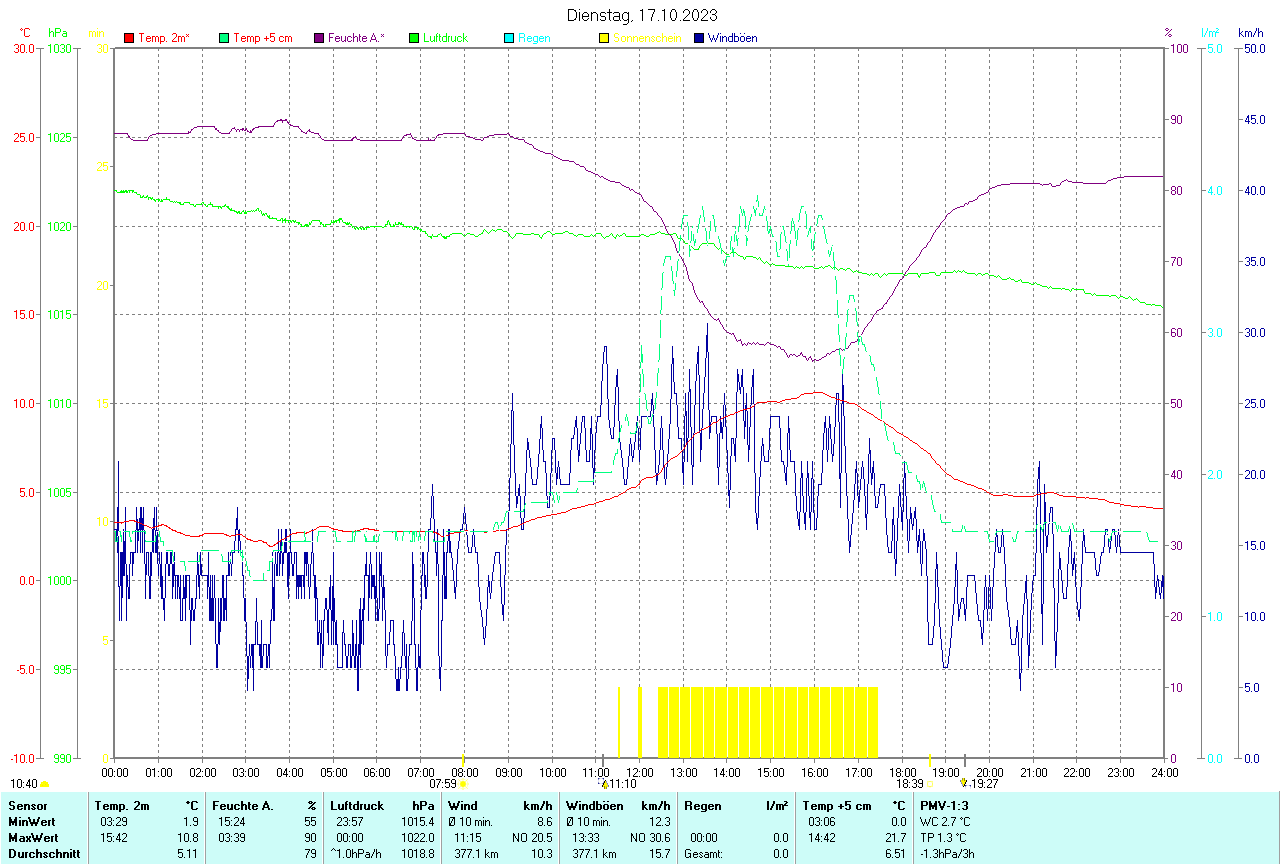
Task: Click the cyan Regen legend swatch
Action: click(509, 38)
